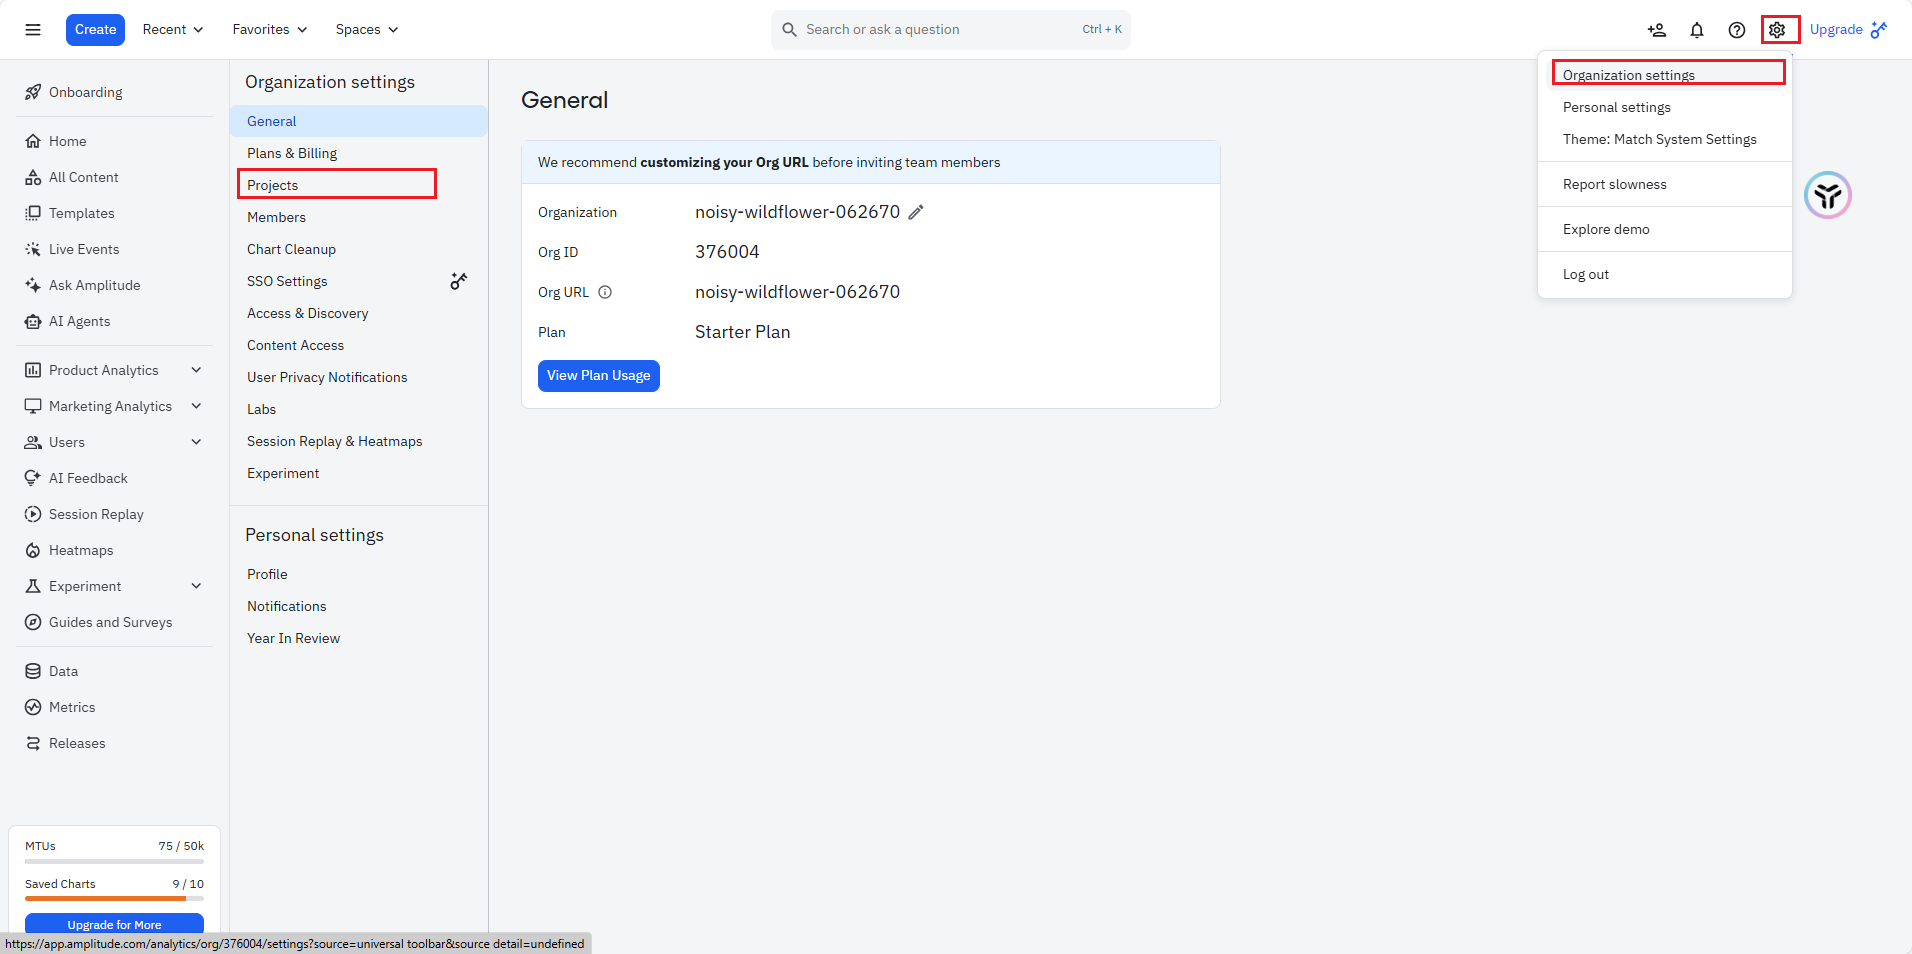Open Labs settings
The image size is (1912, 954).
[359, 409]
